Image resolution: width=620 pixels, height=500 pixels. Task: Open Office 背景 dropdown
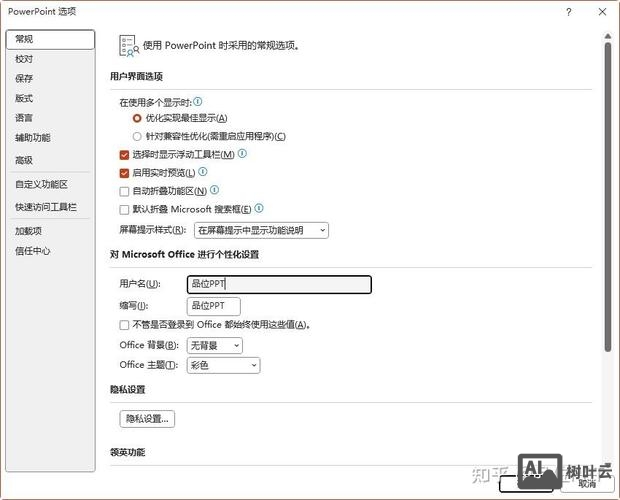click(x=214, y=345)
